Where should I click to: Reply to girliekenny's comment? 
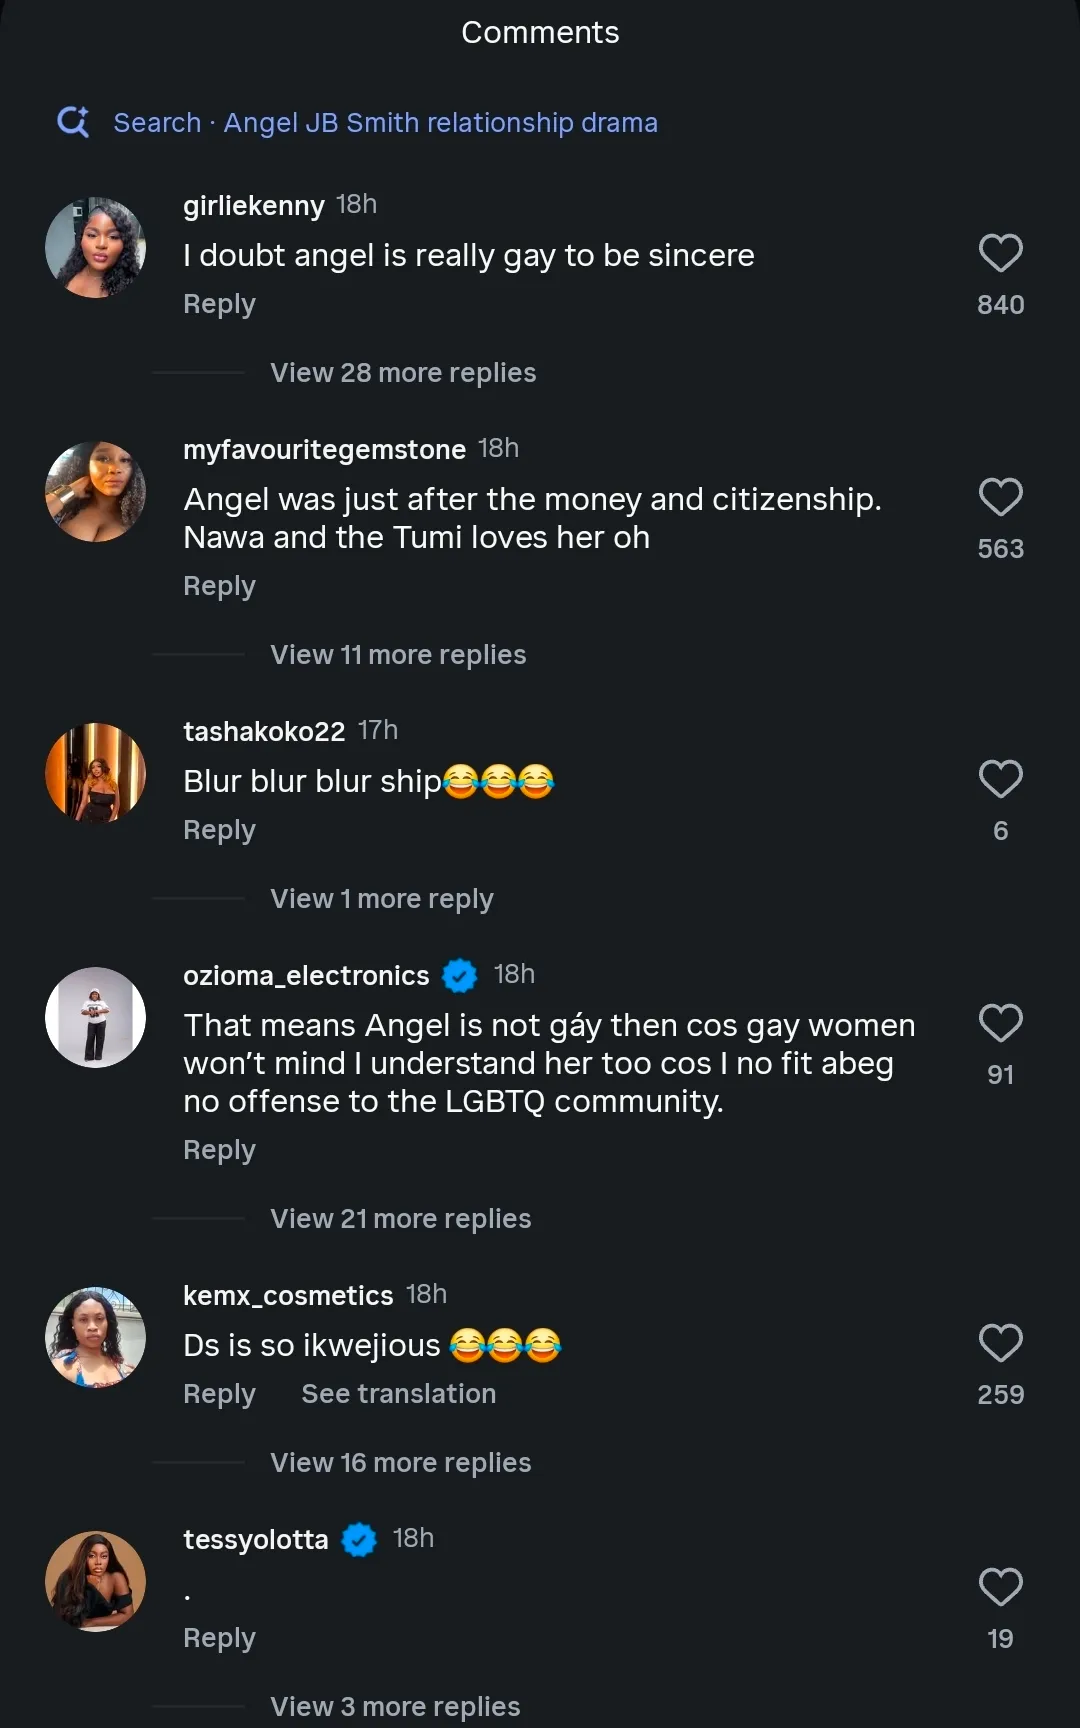pyautogui.click(x=219, y=304)
